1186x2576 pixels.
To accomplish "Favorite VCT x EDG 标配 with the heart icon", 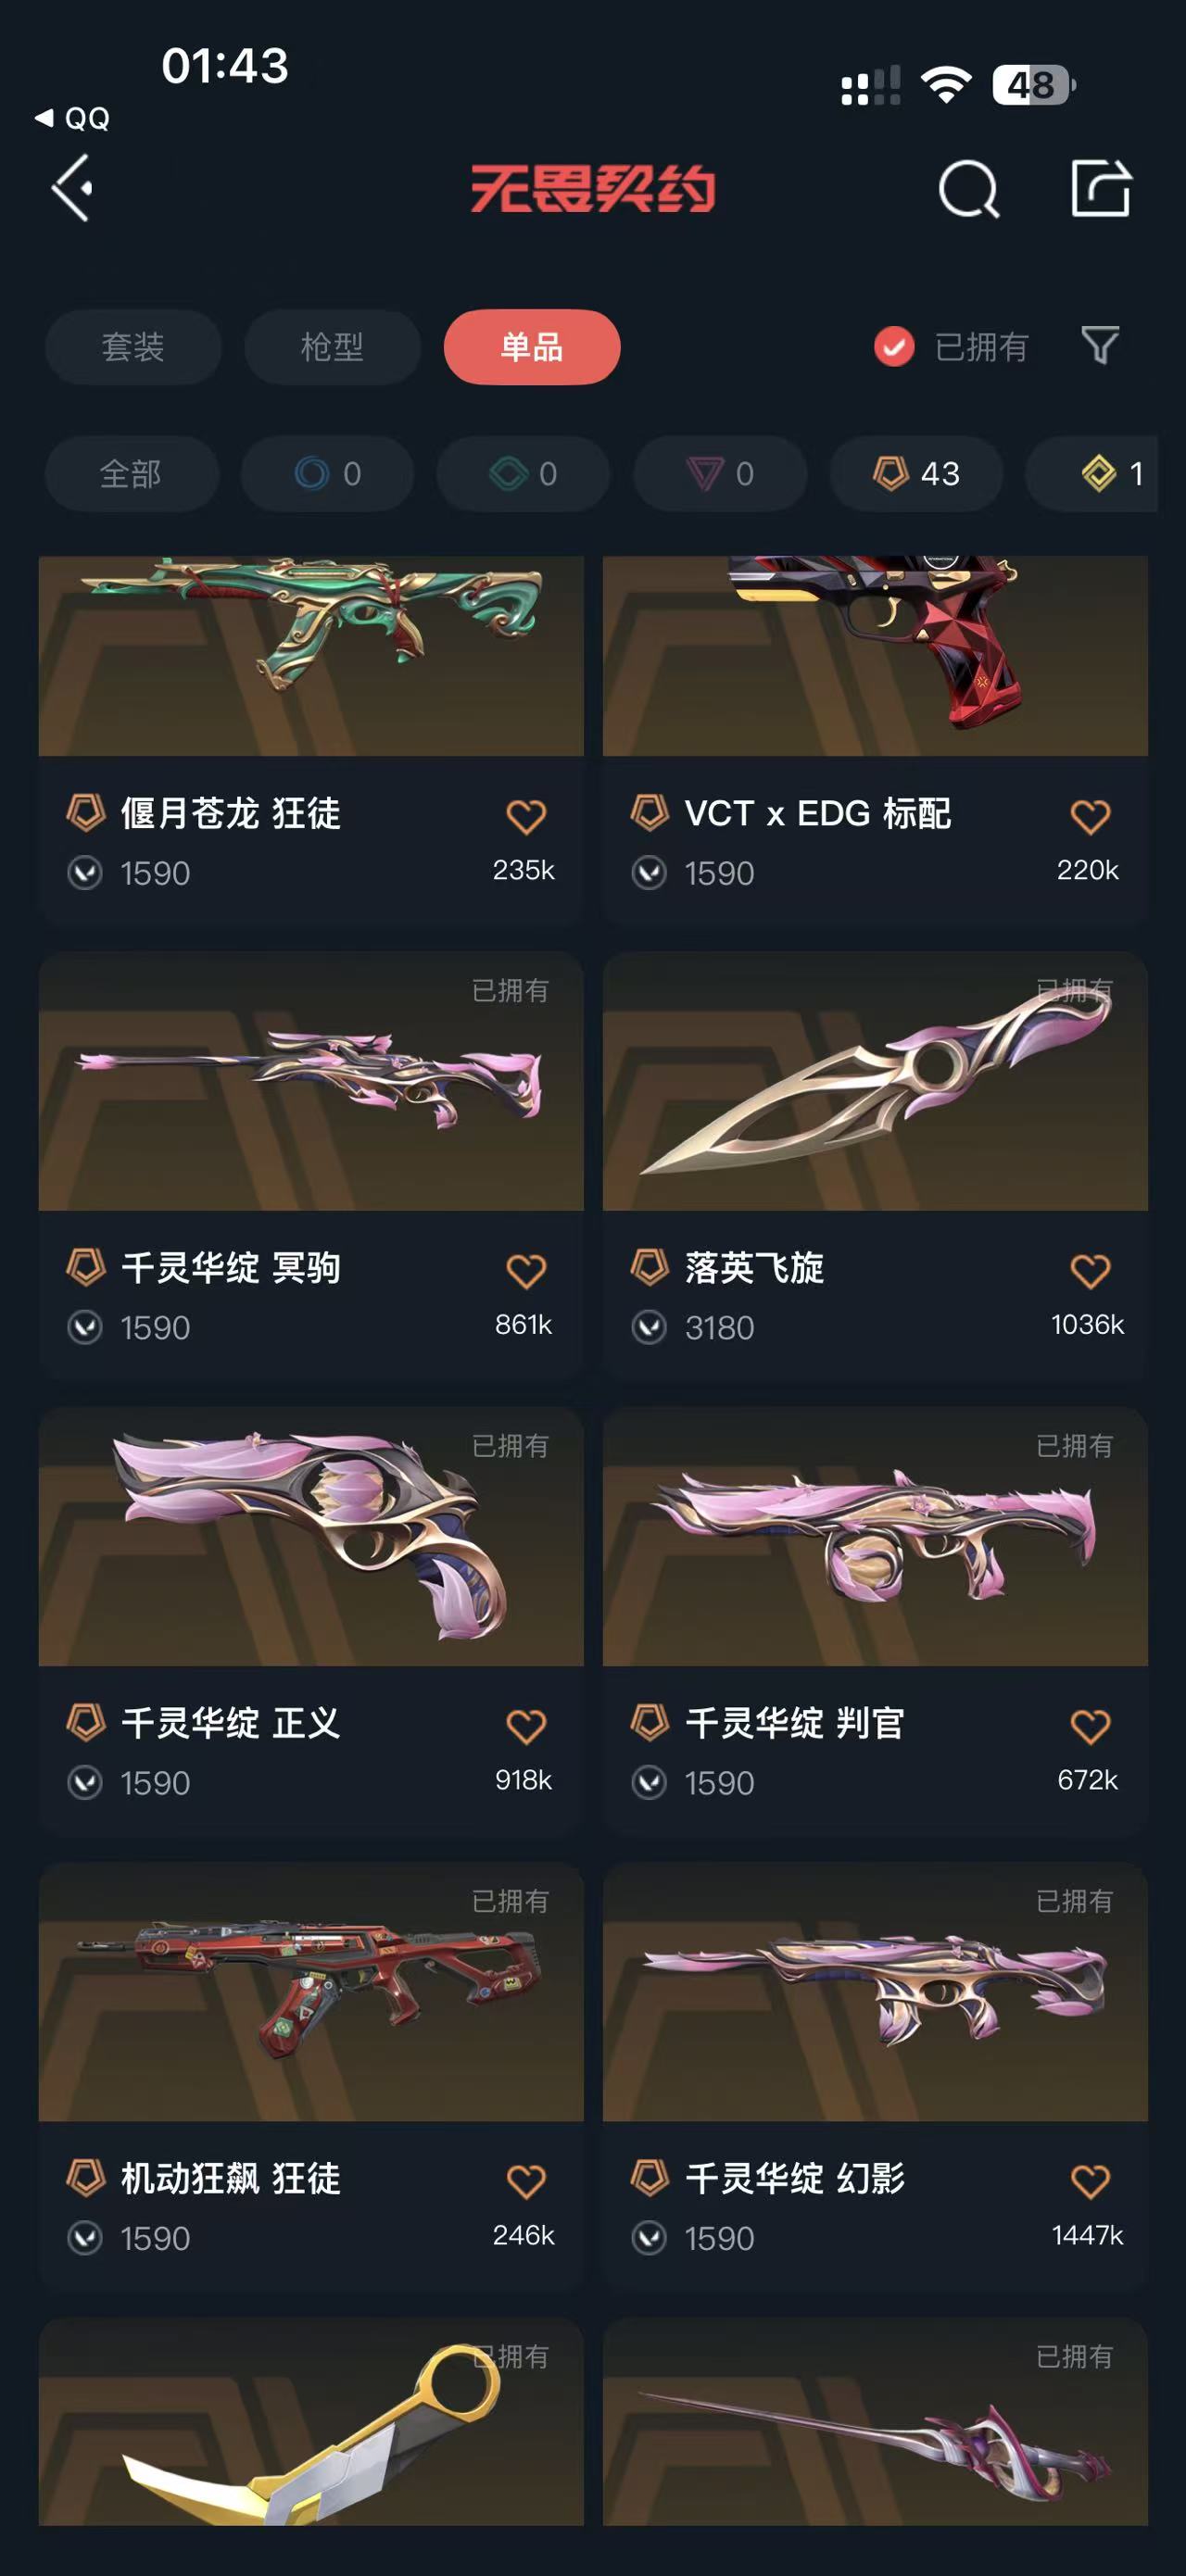I will (x=1090, y=816).
